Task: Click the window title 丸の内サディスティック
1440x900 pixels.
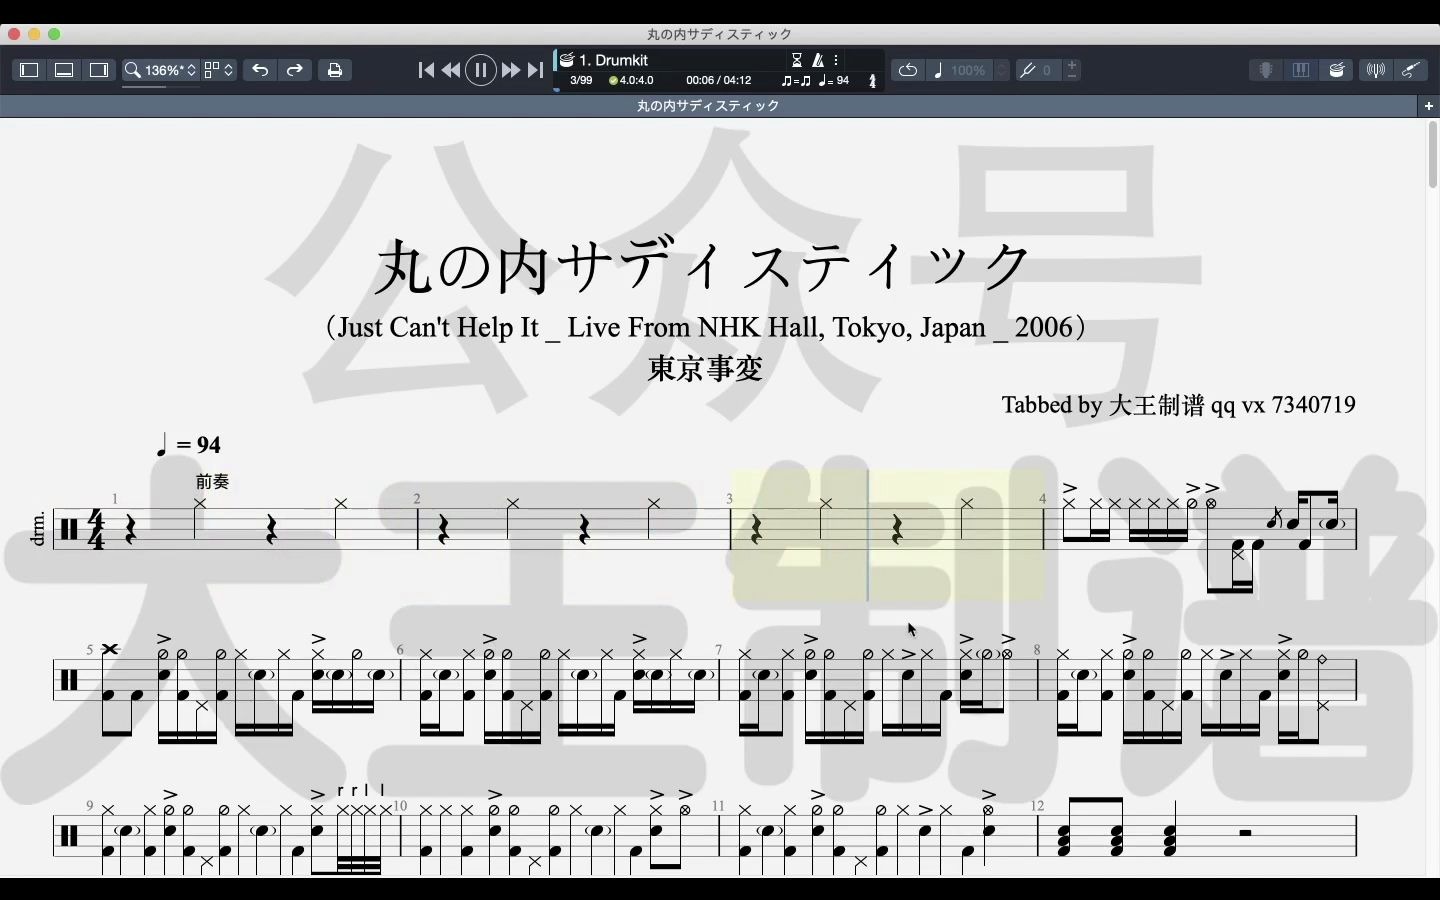Action: coord(720,34)
